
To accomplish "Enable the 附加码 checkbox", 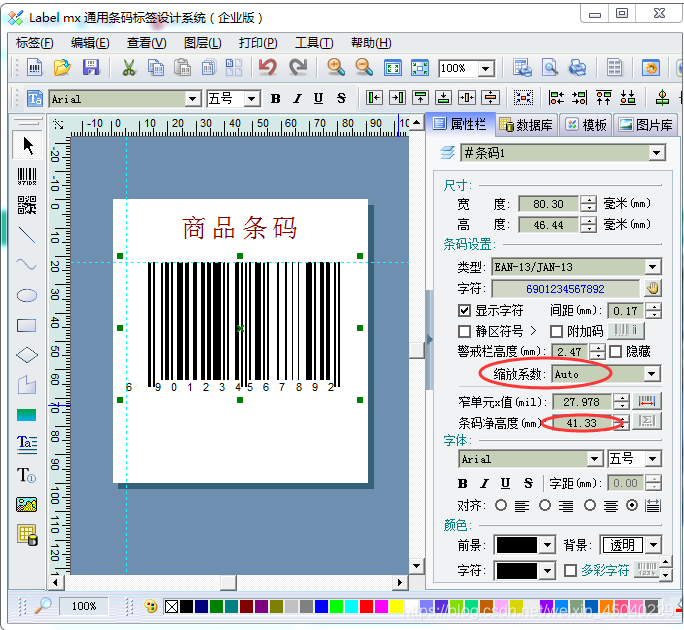I will 556,332.
